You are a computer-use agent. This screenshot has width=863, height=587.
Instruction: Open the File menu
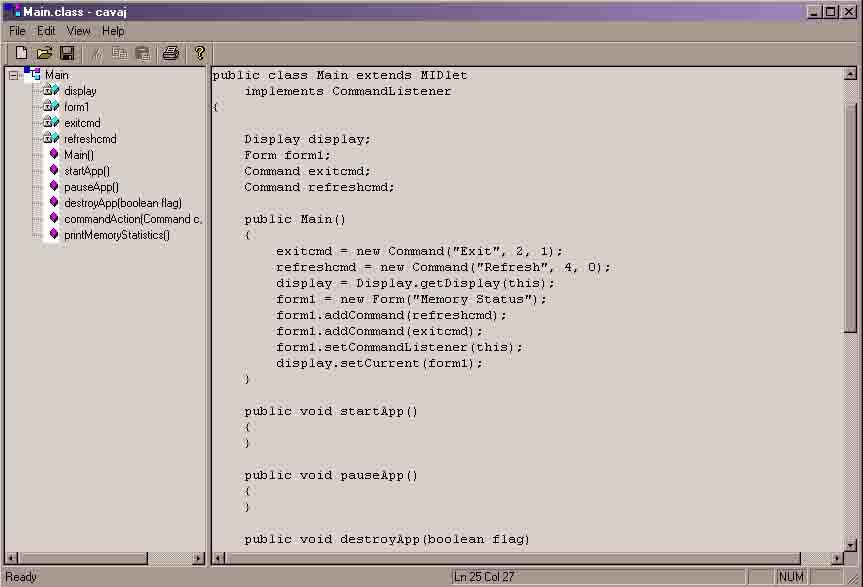[x=17, y=31]
